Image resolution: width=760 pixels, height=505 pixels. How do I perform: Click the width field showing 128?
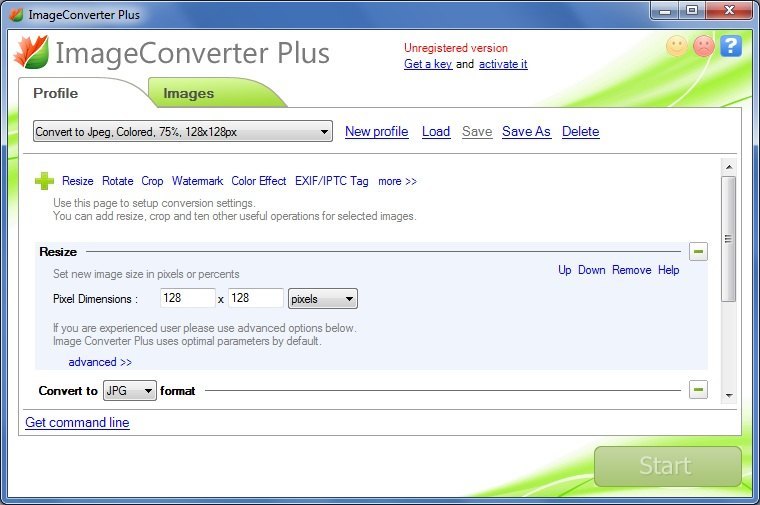pyautogui.click(x=188, y=298)
